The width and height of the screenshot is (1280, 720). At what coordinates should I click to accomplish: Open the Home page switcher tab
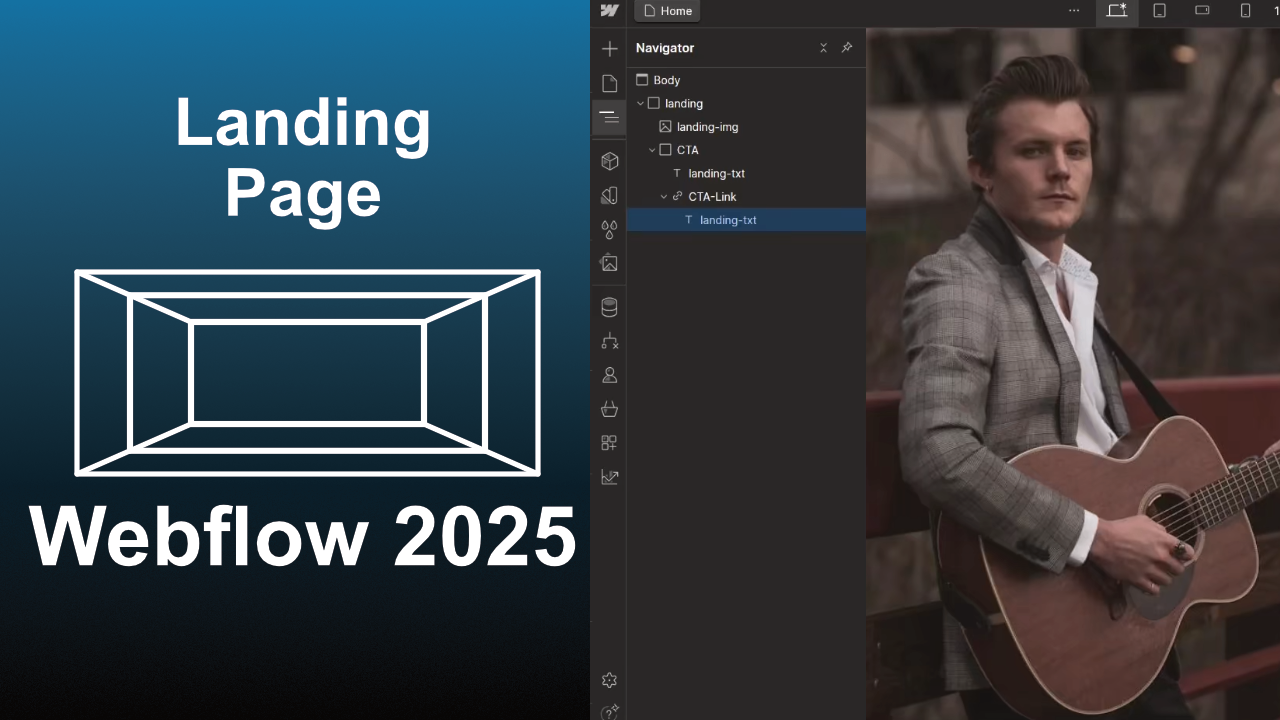point(667,11)
